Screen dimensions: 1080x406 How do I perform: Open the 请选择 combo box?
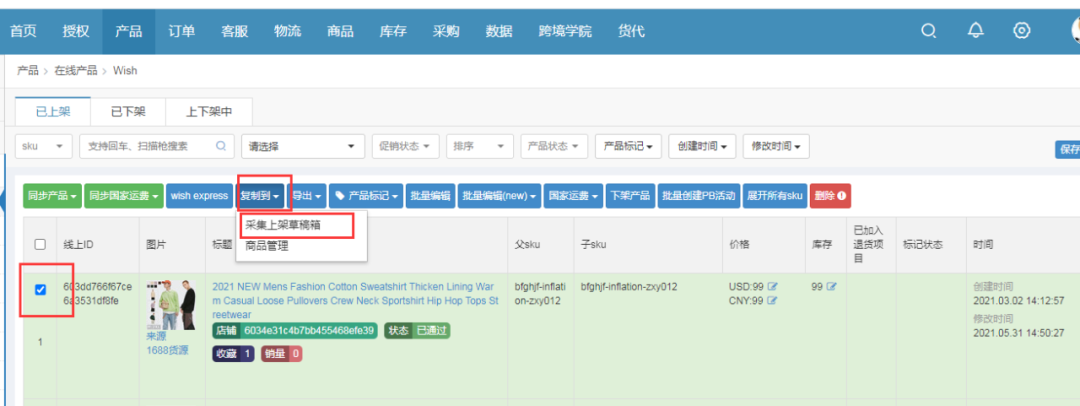[x=303, y=146]
